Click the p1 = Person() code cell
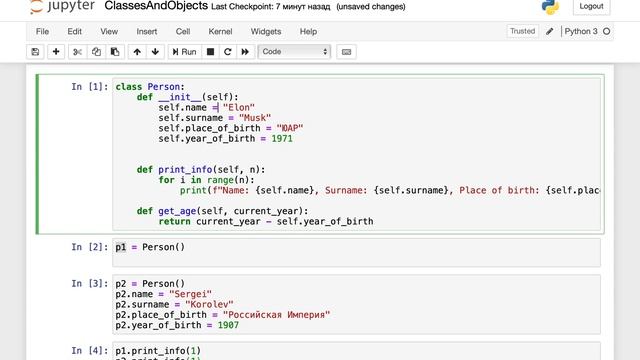 point(356,253)
